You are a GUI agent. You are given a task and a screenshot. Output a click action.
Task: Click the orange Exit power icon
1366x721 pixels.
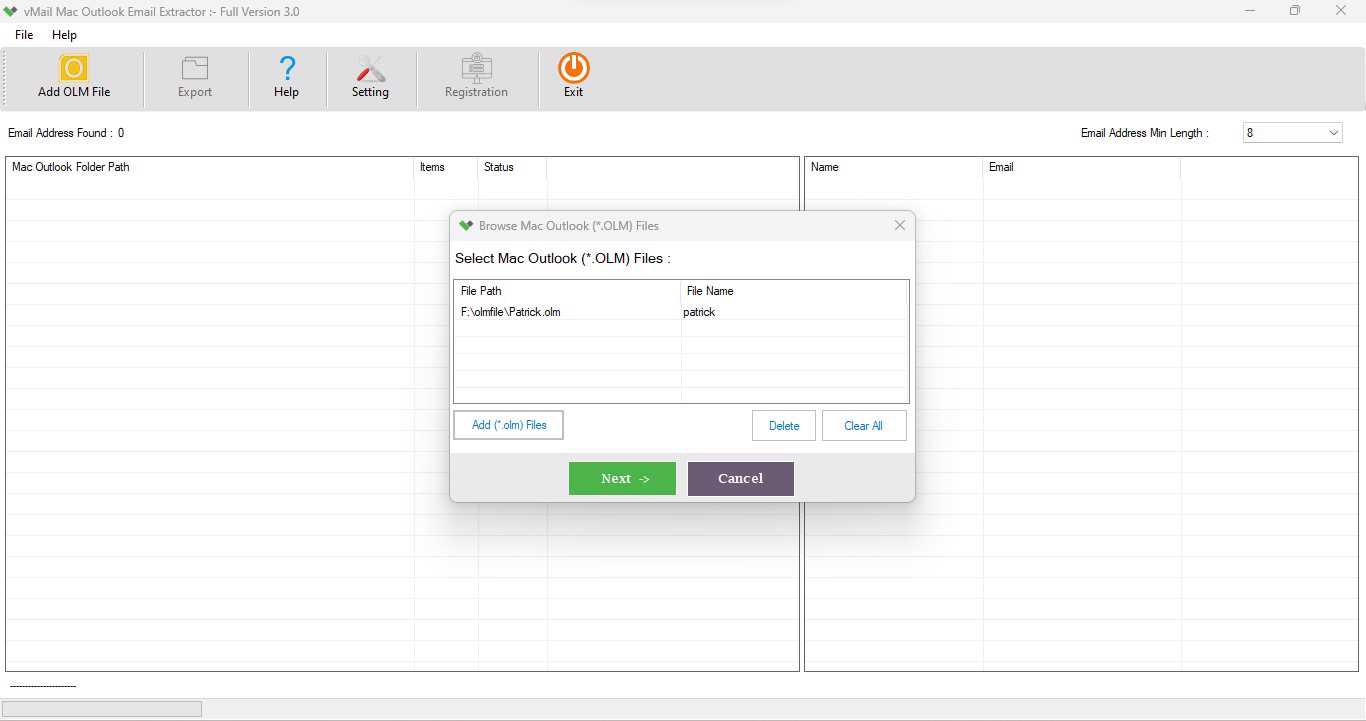573,68
